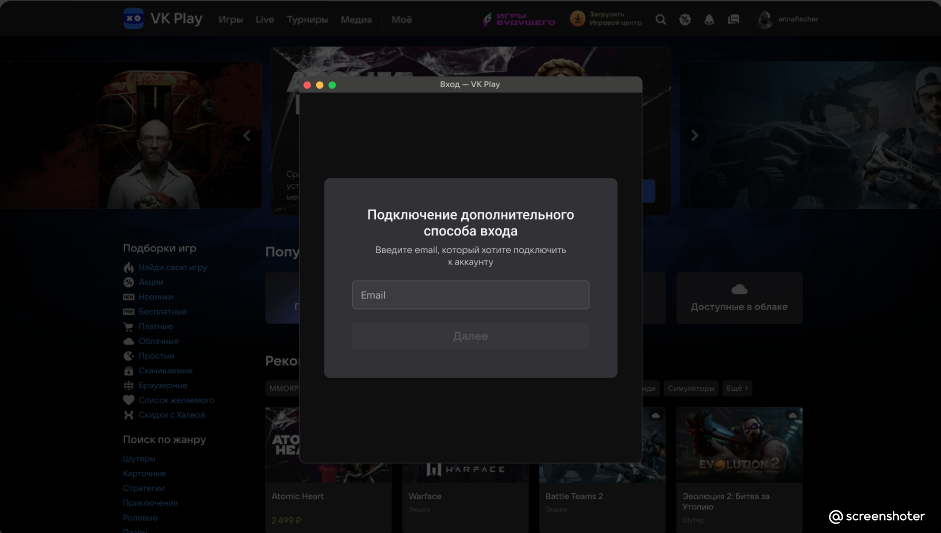Open the Моё menu item

click(401, 19)
